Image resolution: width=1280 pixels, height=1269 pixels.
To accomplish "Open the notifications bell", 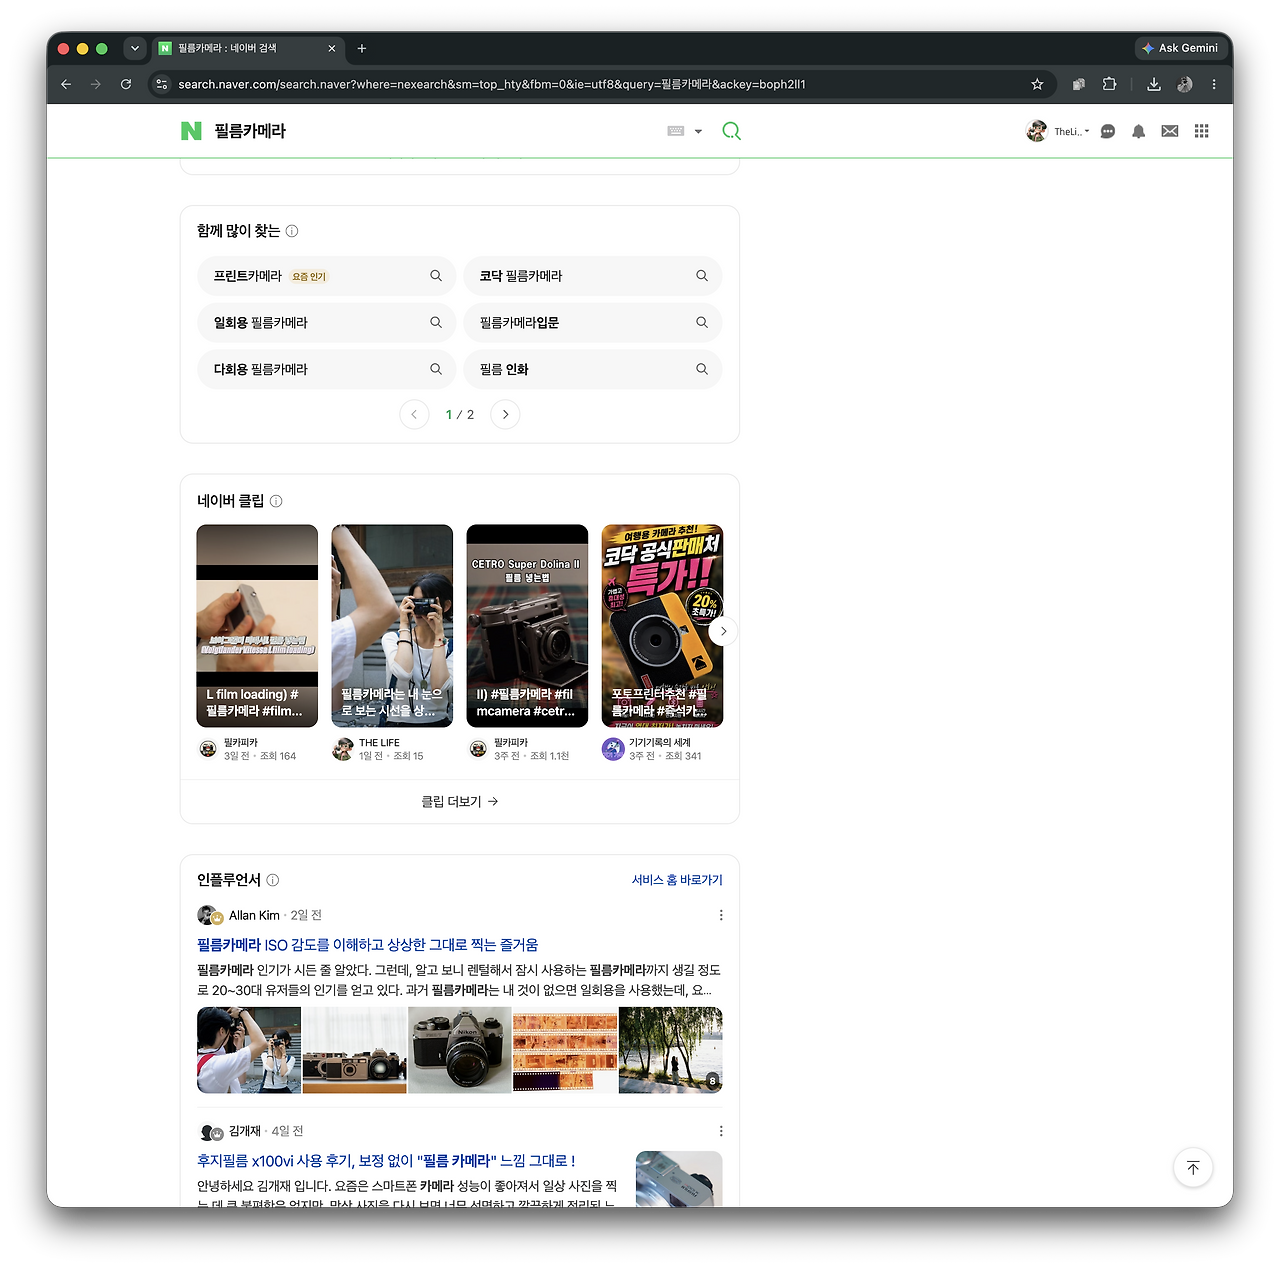I will tap(1138, 131).
